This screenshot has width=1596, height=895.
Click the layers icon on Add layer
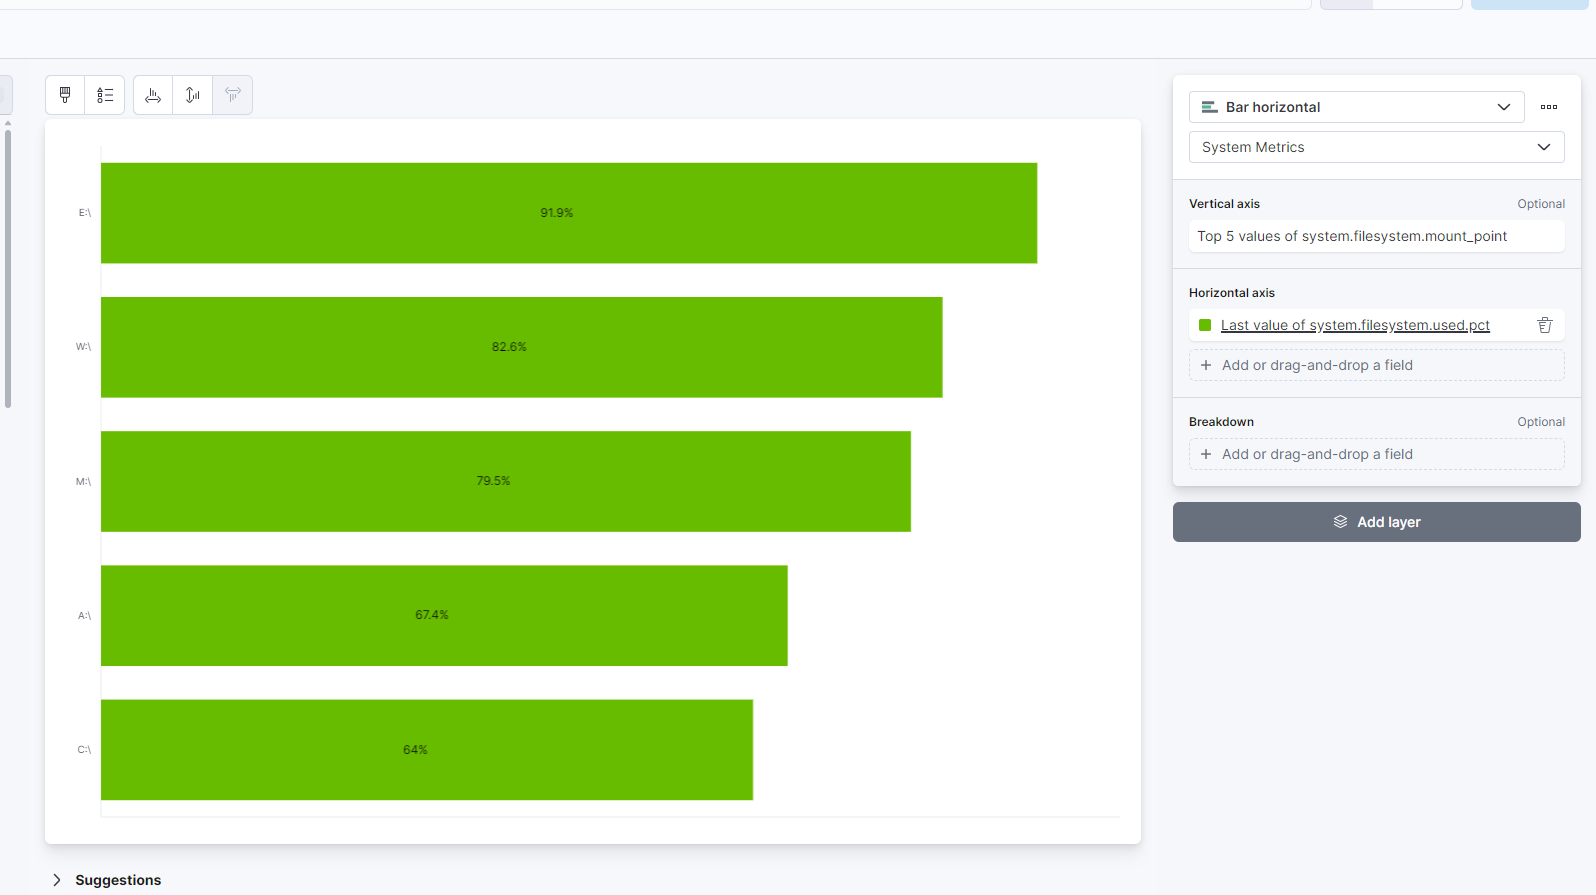point(1340,522)
